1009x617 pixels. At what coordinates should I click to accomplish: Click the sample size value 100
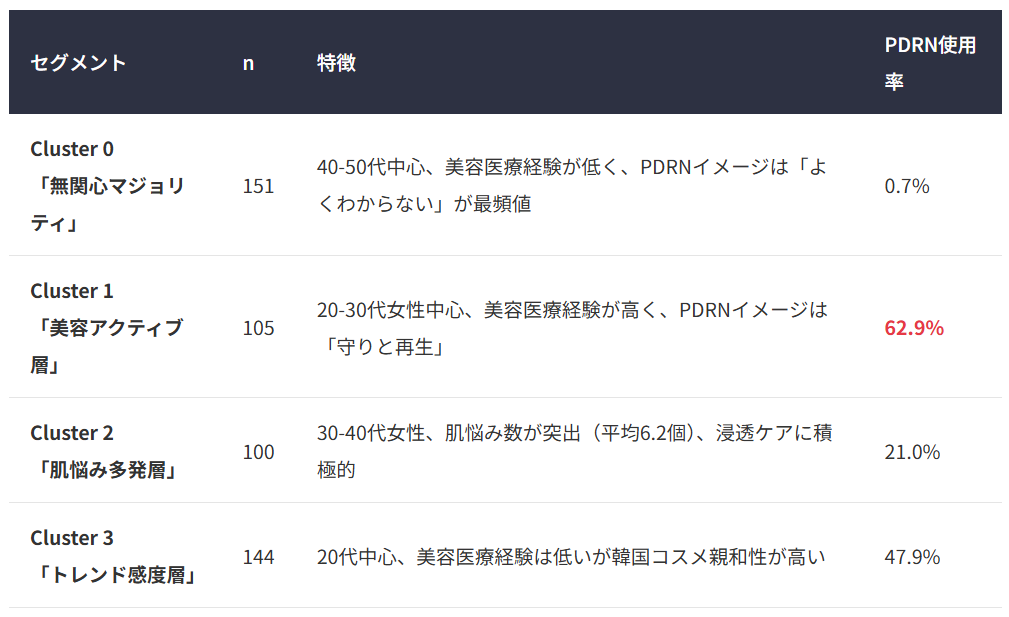(258, 452)
